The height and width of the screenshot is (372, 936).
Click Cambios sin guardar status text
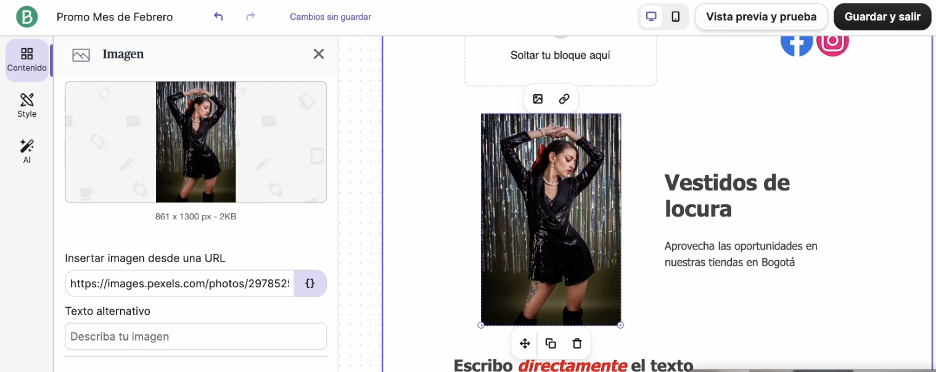[330, 17]
